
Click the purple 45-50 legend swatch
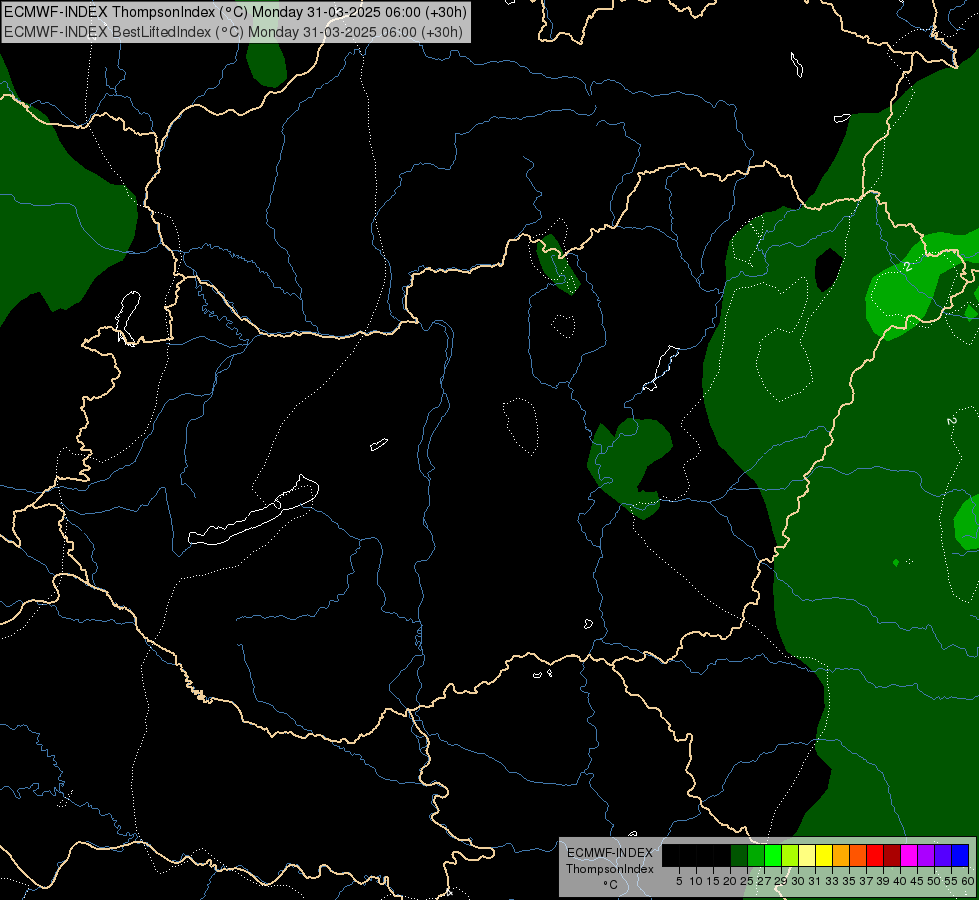click(926, 855)
